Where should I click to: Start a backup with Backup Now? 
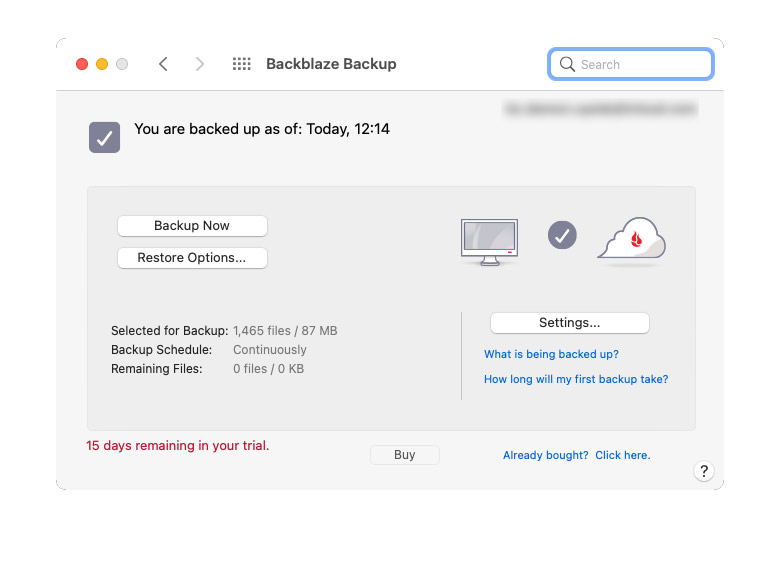192,226
